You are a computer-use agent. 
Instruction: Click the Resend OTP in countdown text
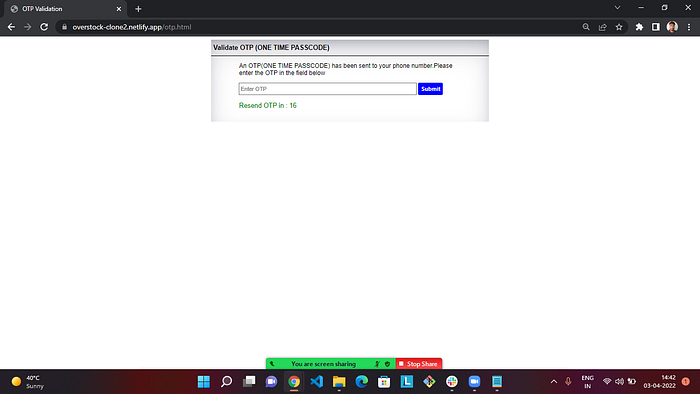click(x=267, y=105)
